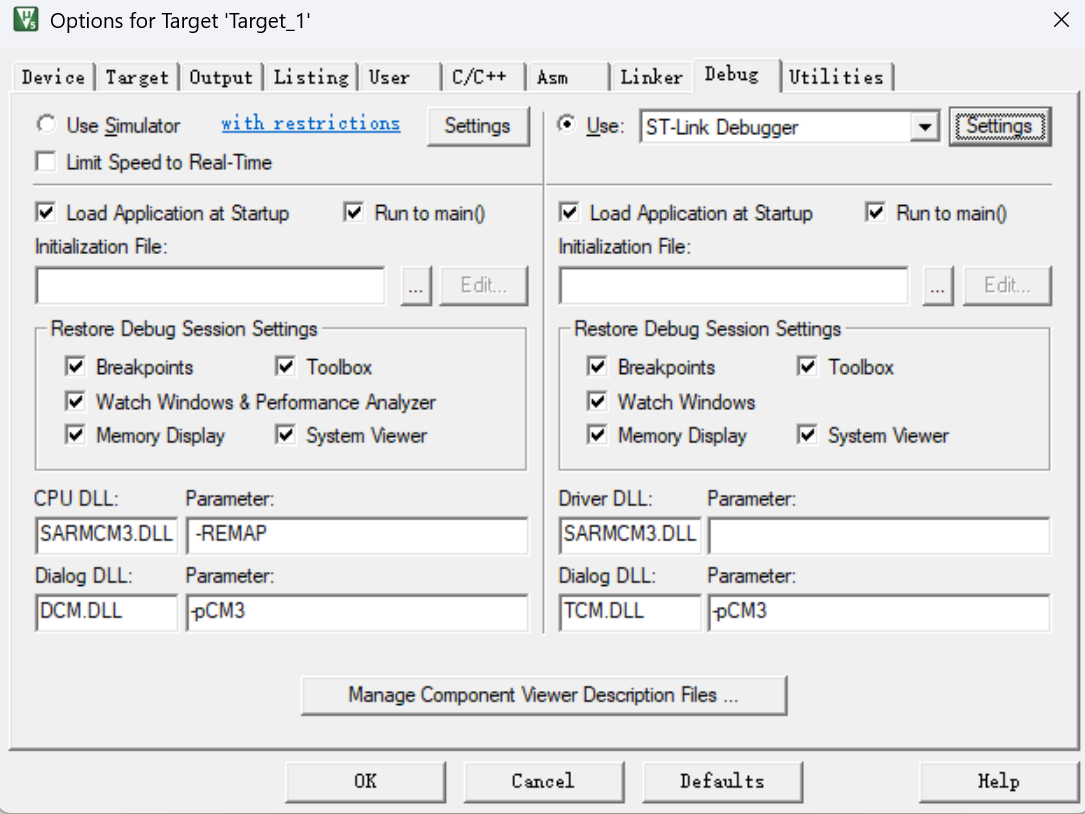
Task: Select the Use ST-Link Debugger radio button
Action: [x=568, y=125]
